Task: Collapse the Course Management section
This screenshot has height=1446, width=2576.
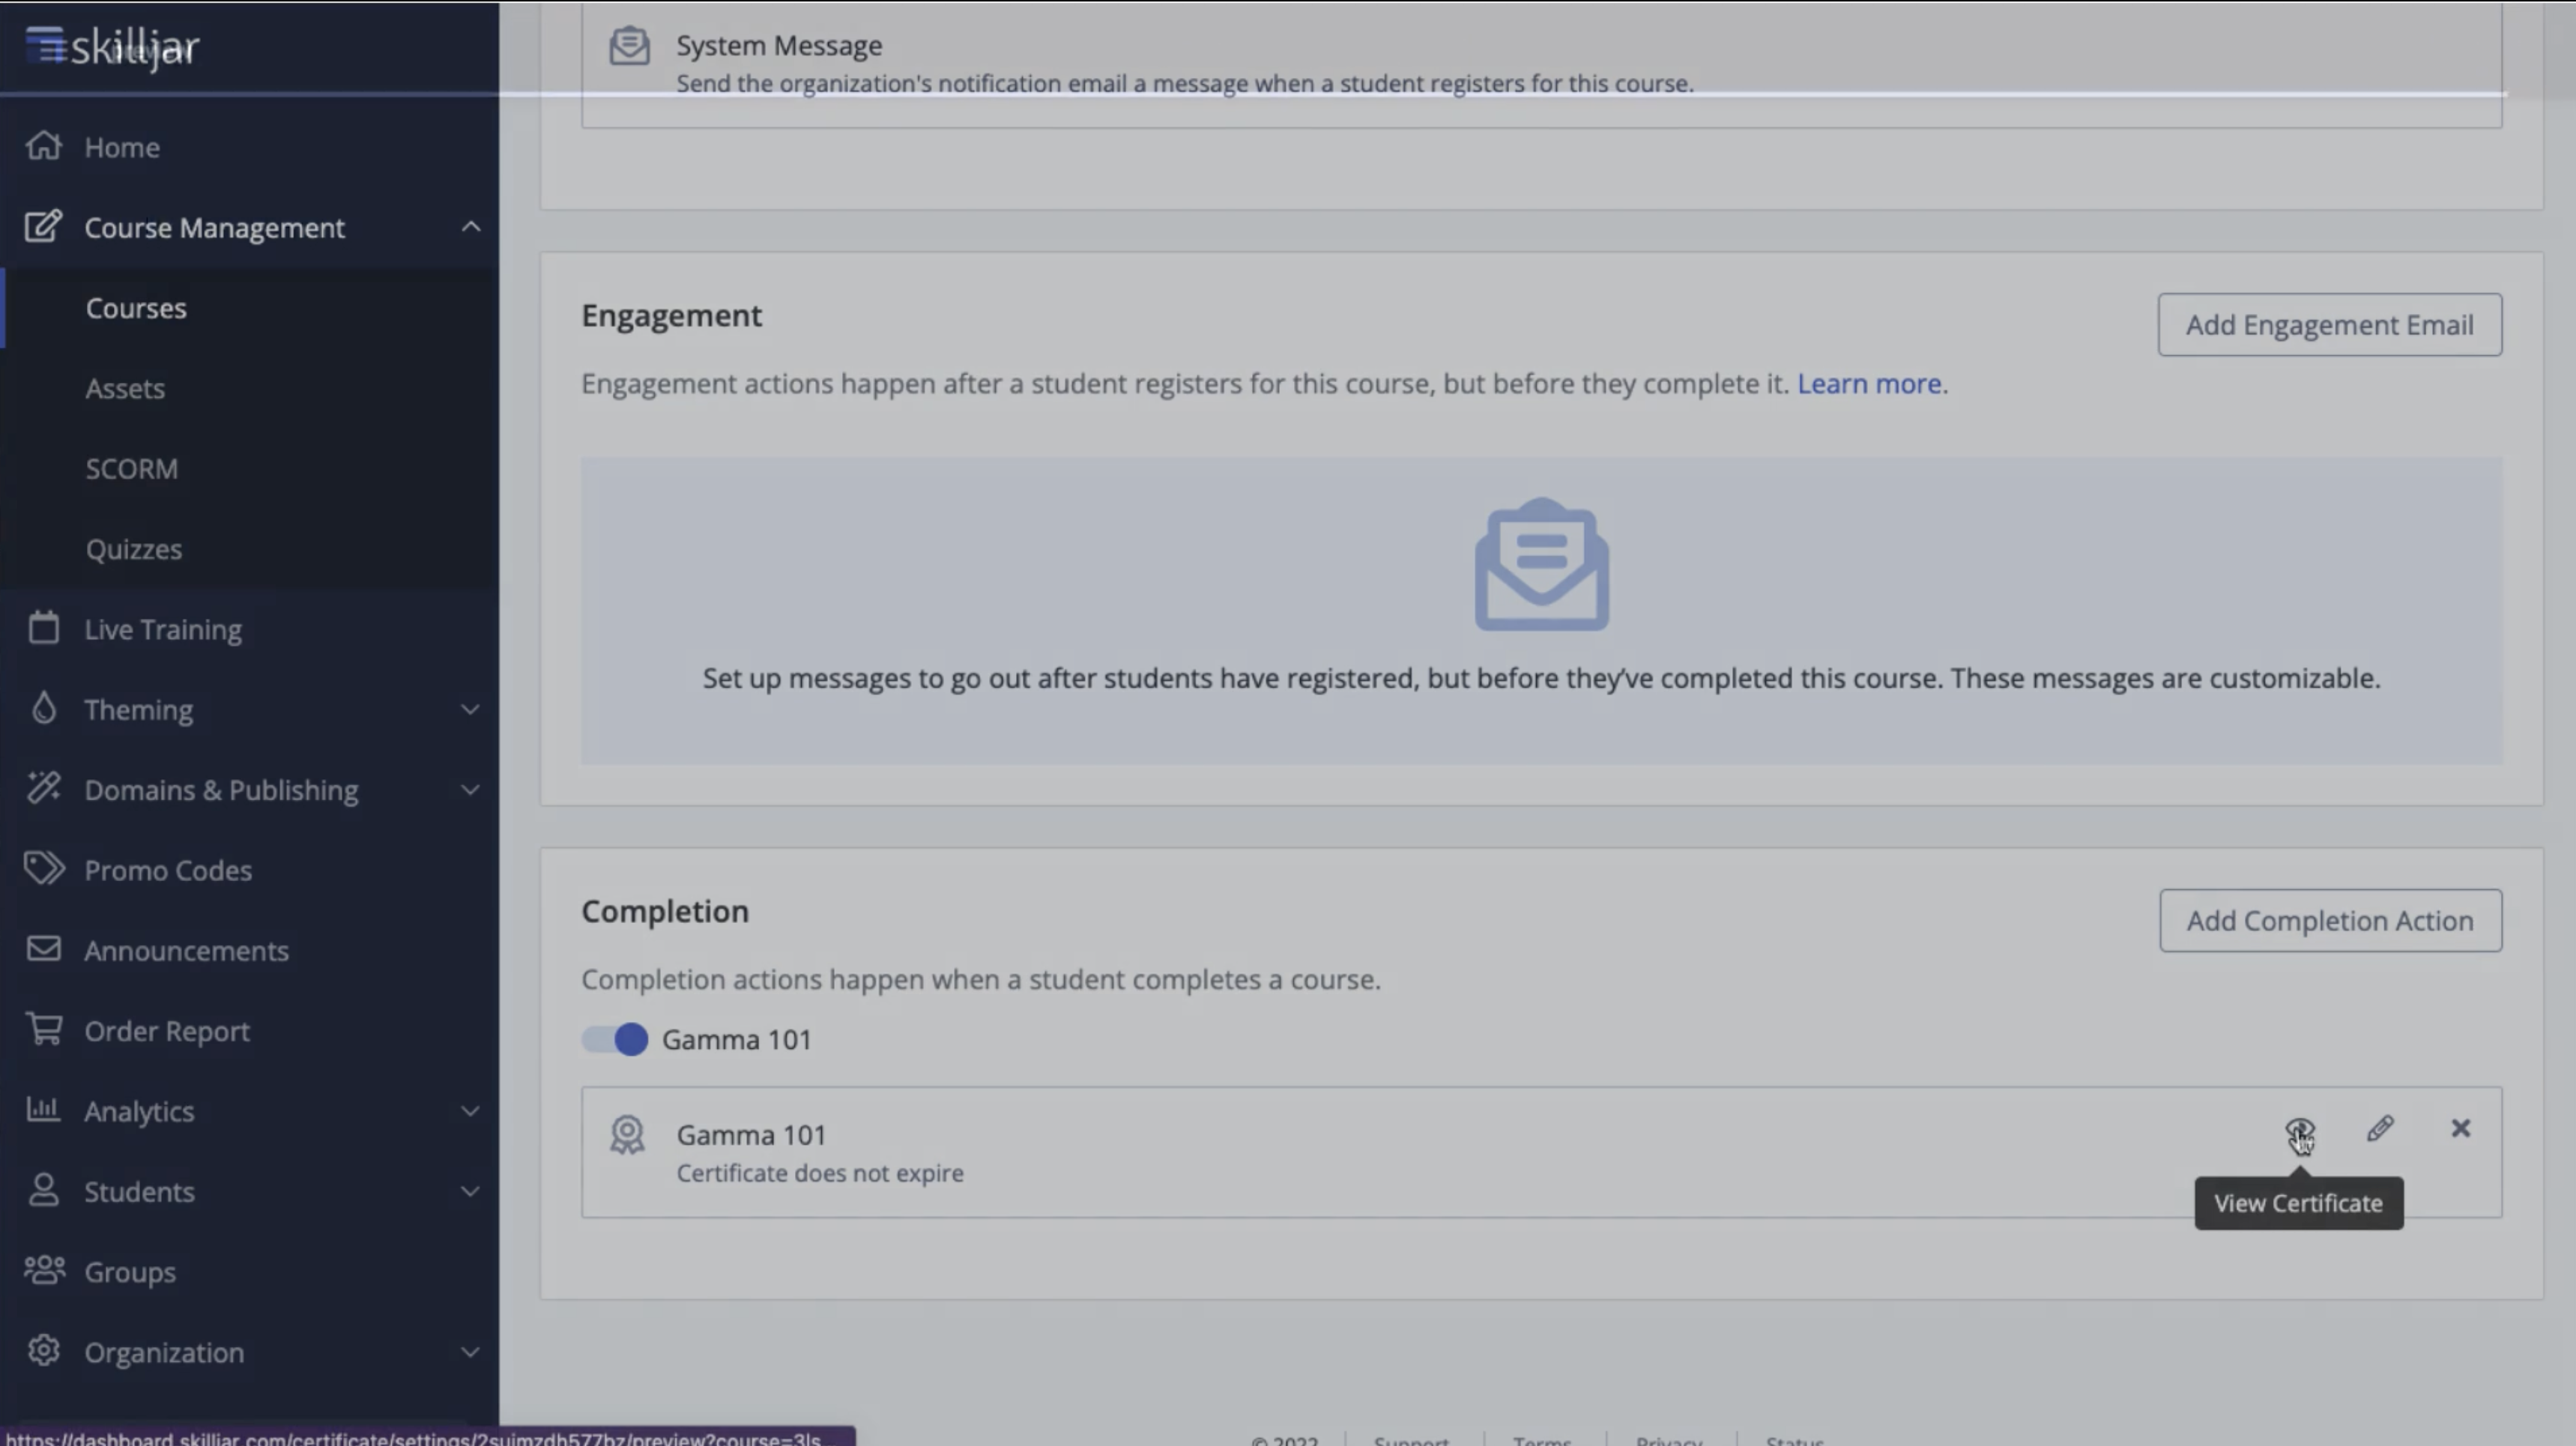Action: point(471,228)
